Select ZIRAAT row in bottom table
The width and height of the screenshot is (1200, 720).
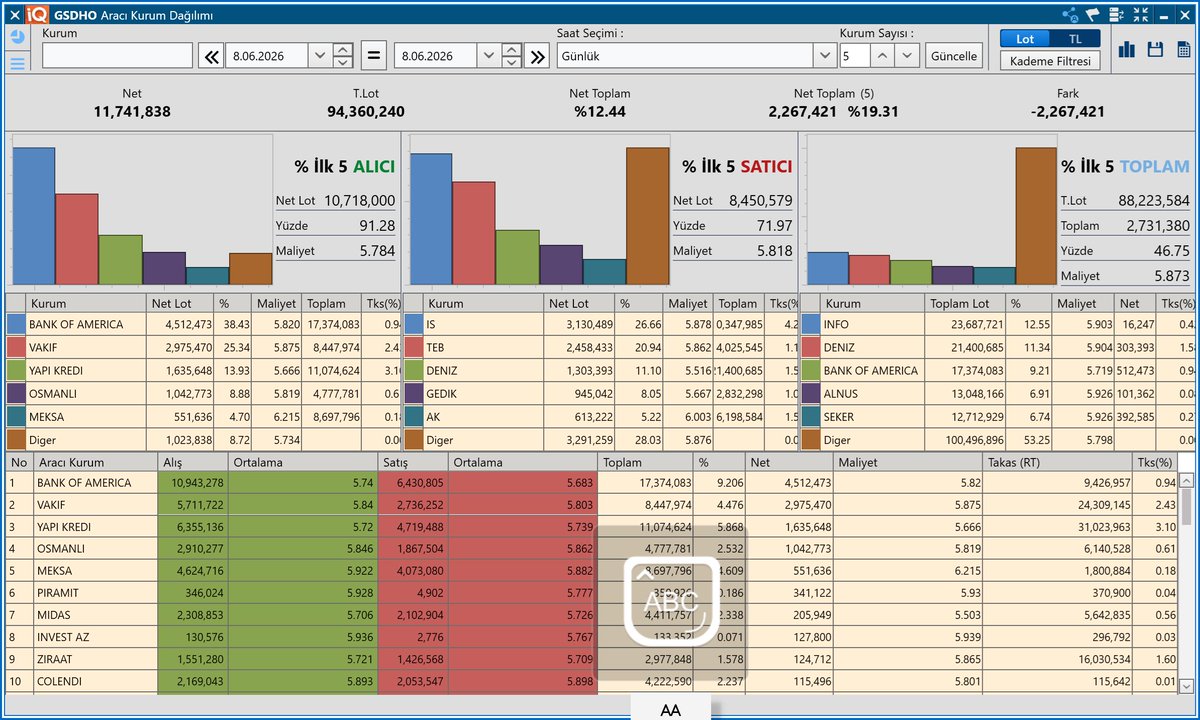pos(592,659)
